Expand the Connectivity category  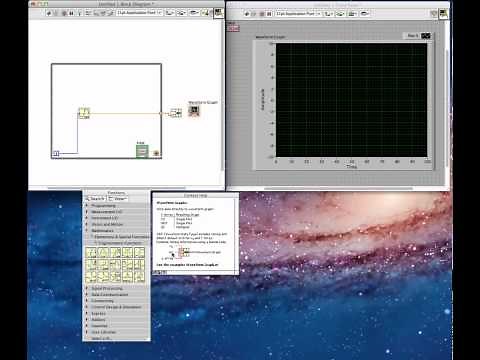(x=116, y=301)
